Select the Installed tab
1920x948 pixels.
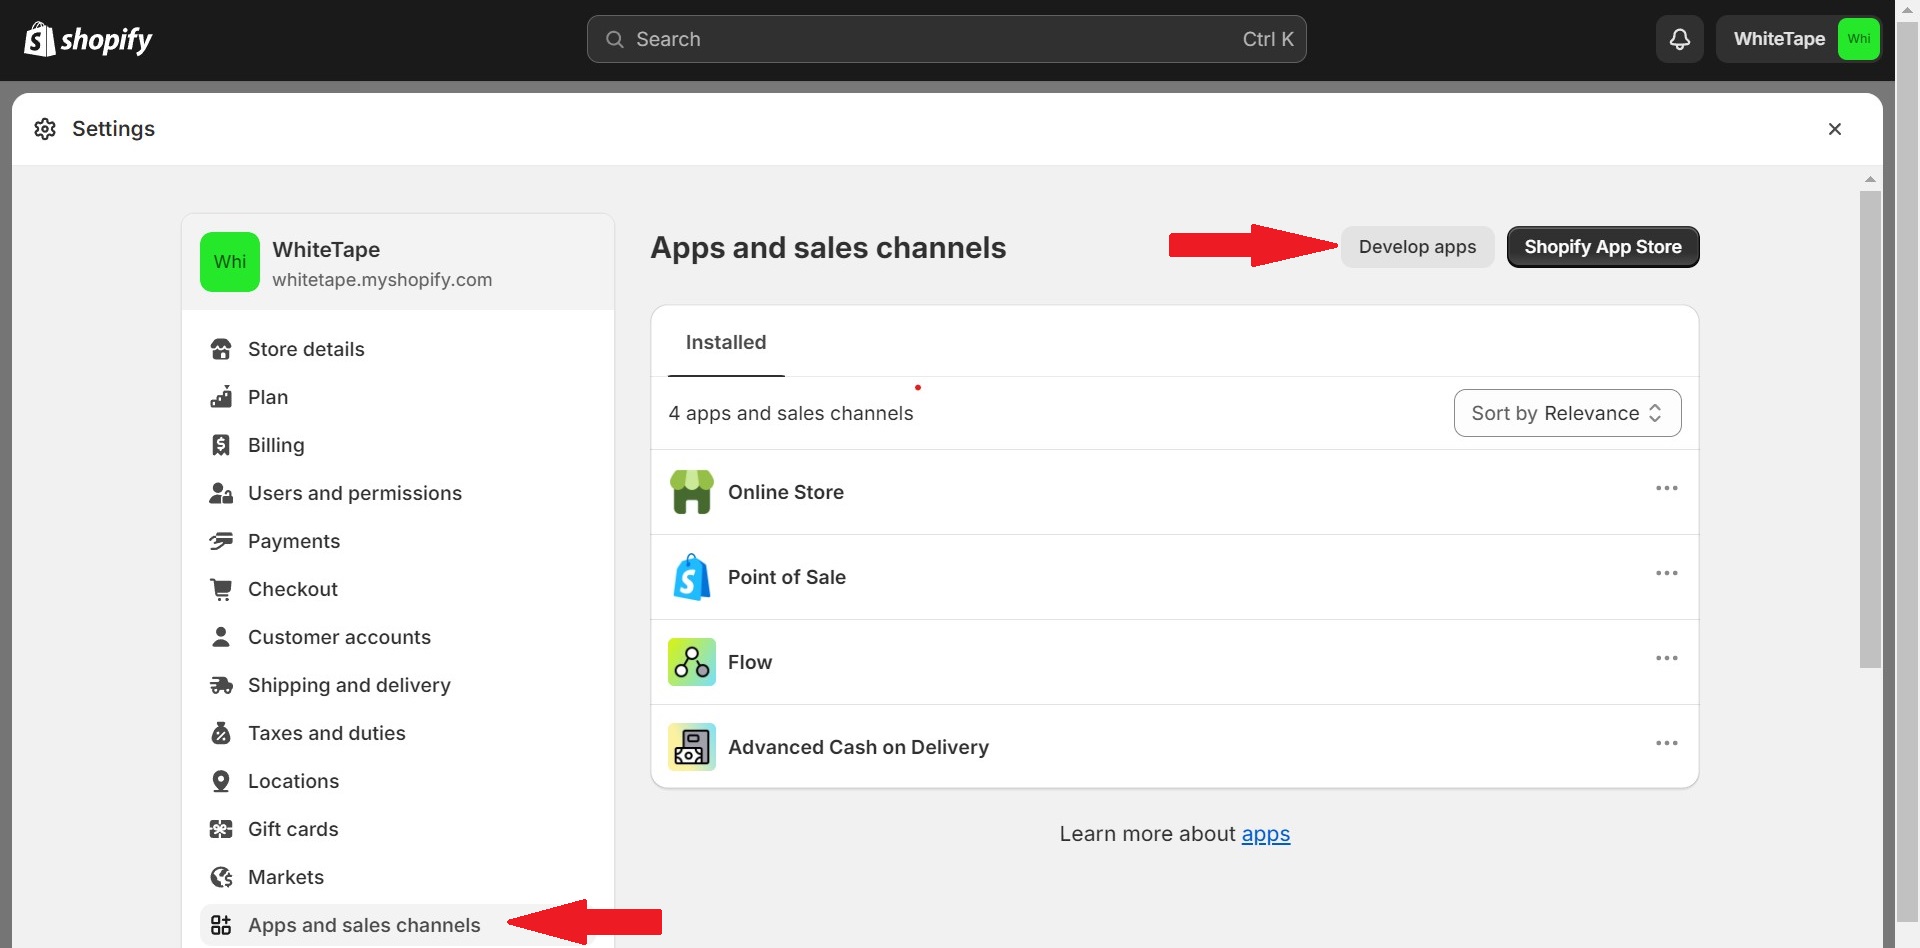pyautogui.click(x=726, y=342)
